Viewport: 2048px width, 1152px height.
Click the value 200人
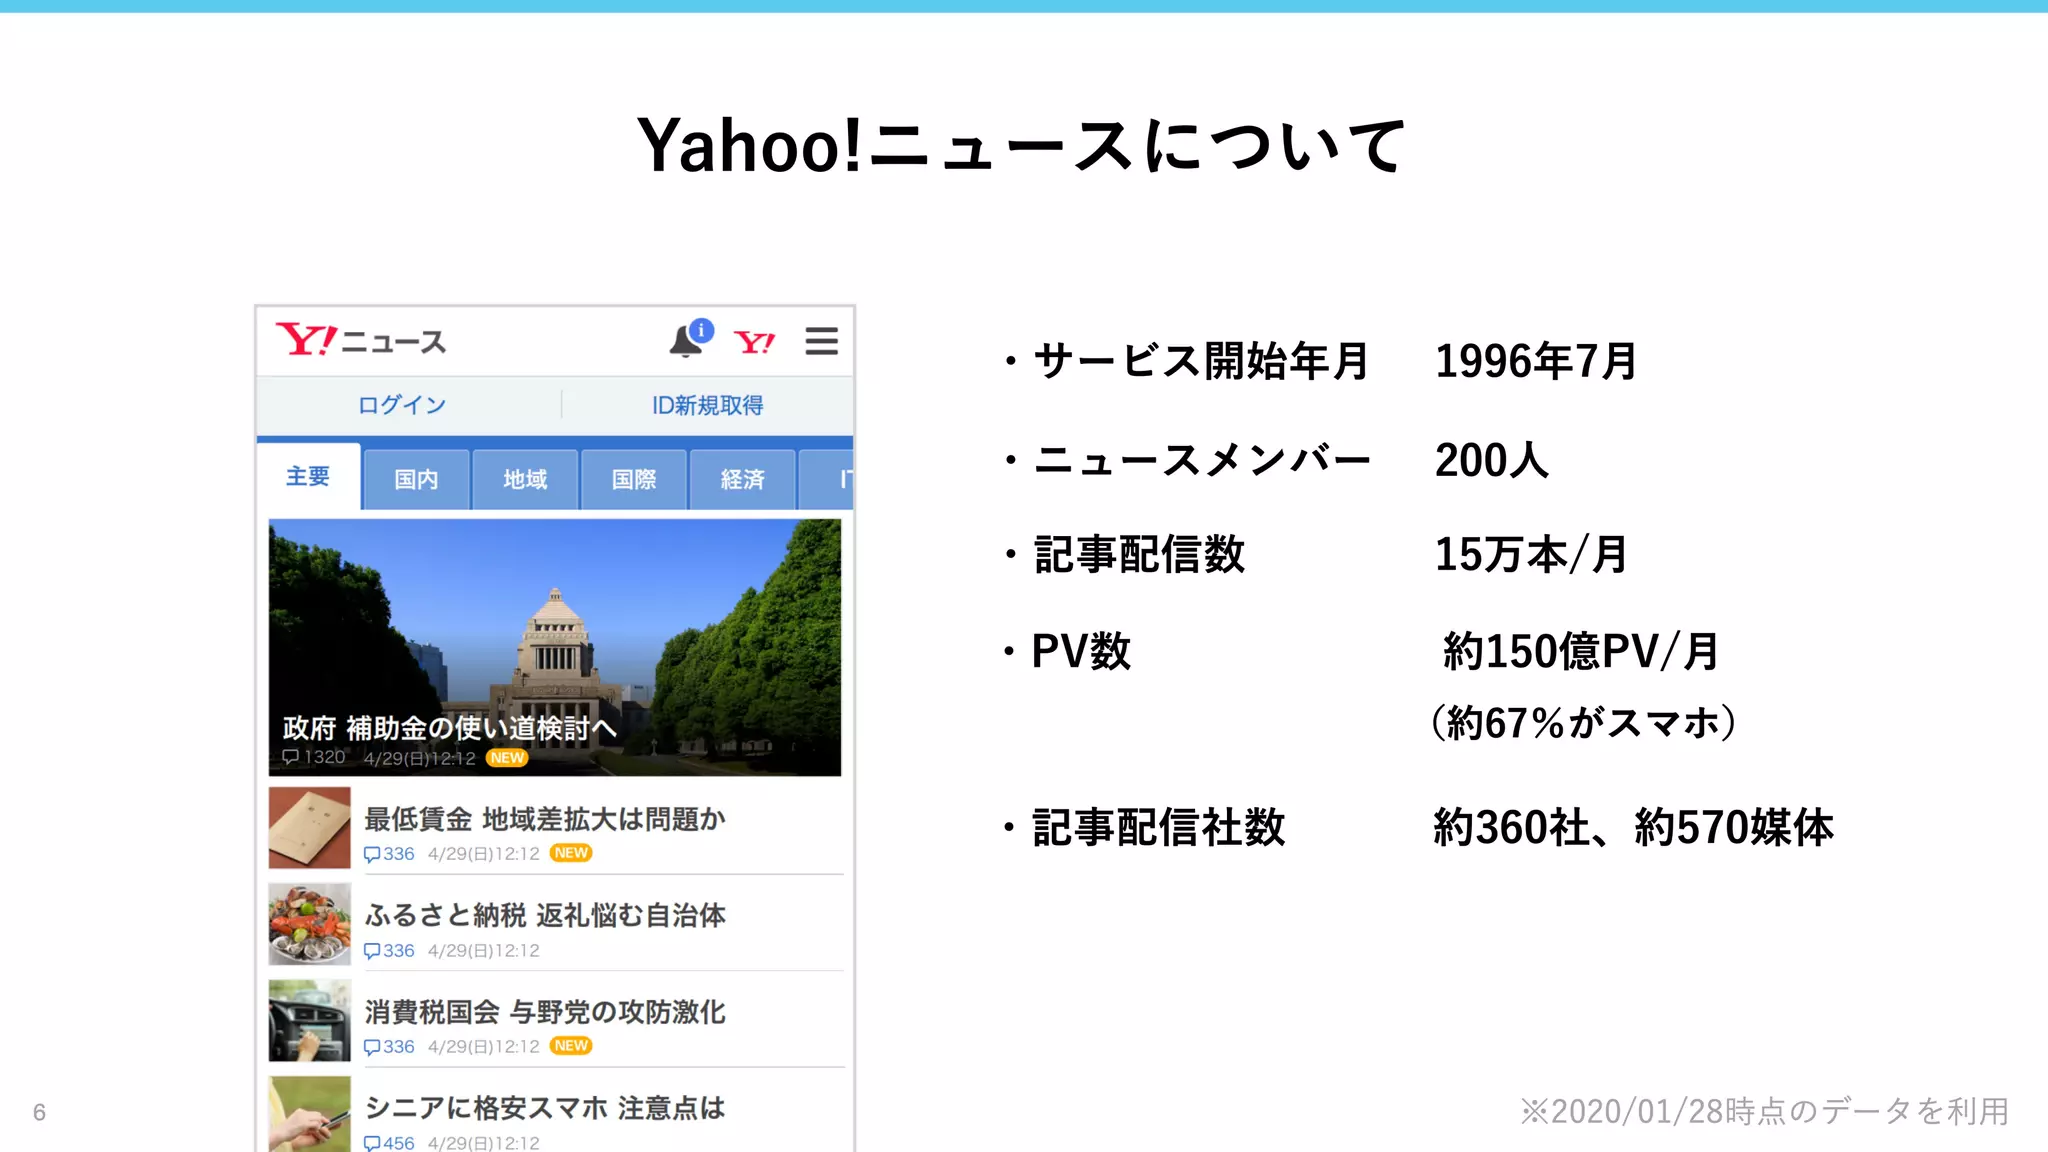pos(1491,460)
